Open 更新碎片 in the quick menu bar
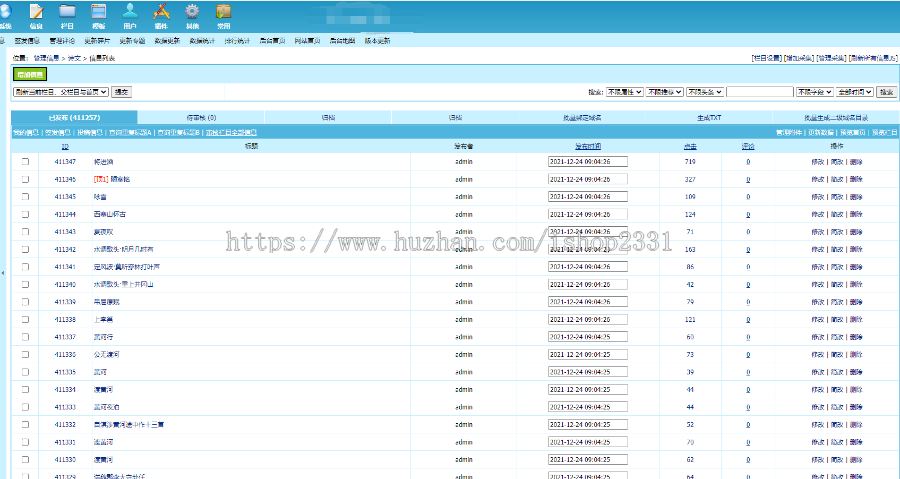 [97, 41]
